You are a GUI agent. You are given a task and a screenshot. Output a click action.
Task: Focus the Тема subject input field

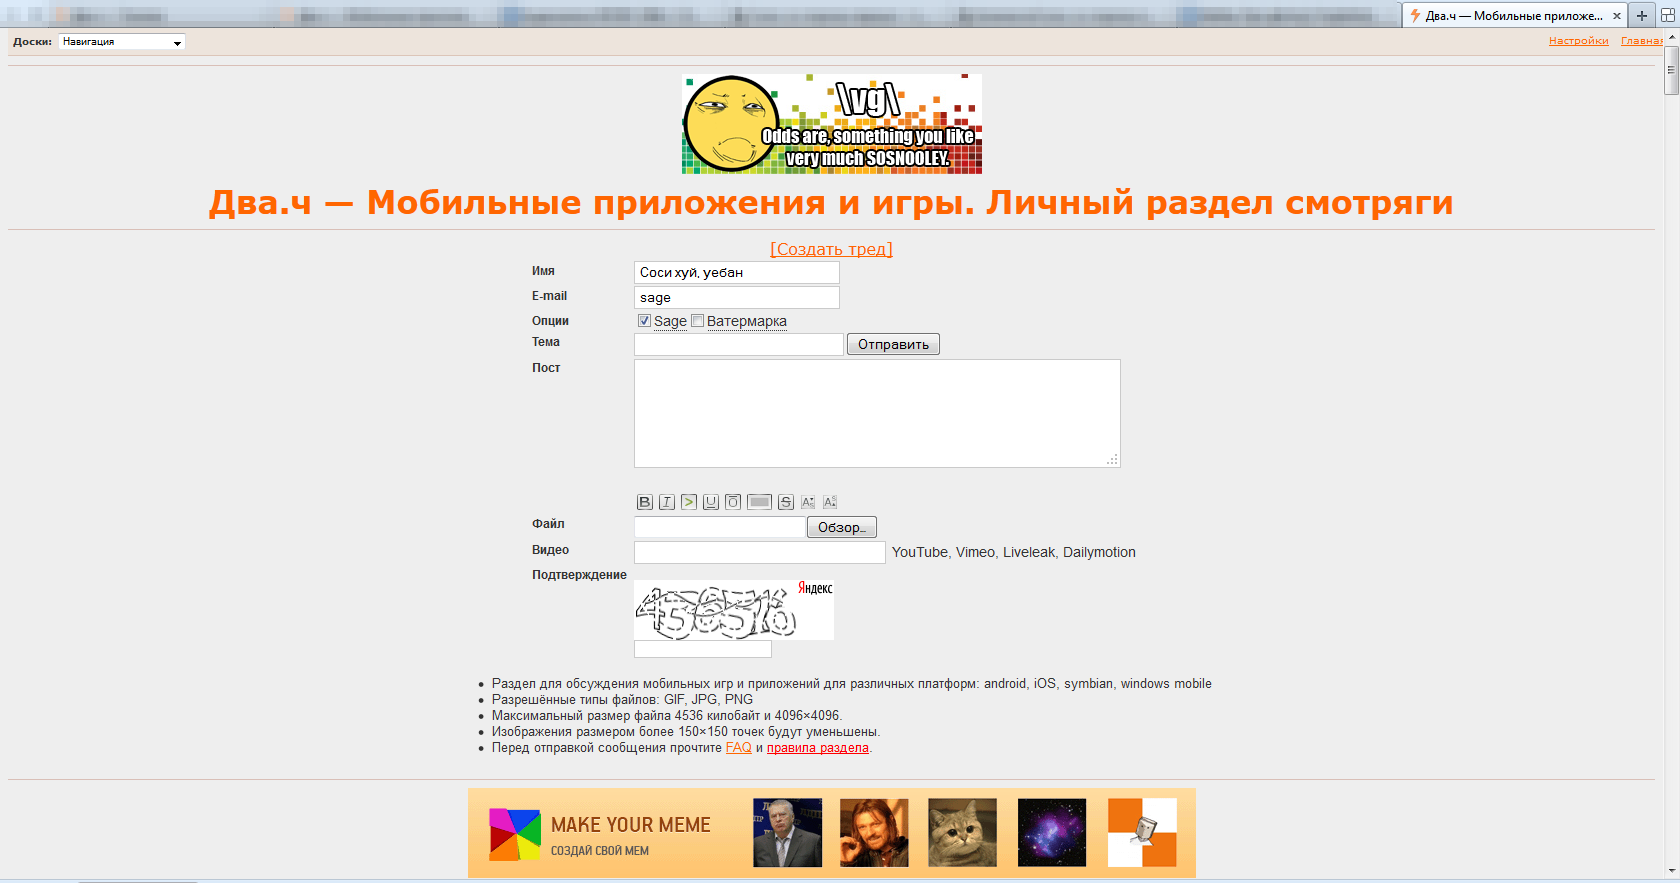tap(739, 344)
